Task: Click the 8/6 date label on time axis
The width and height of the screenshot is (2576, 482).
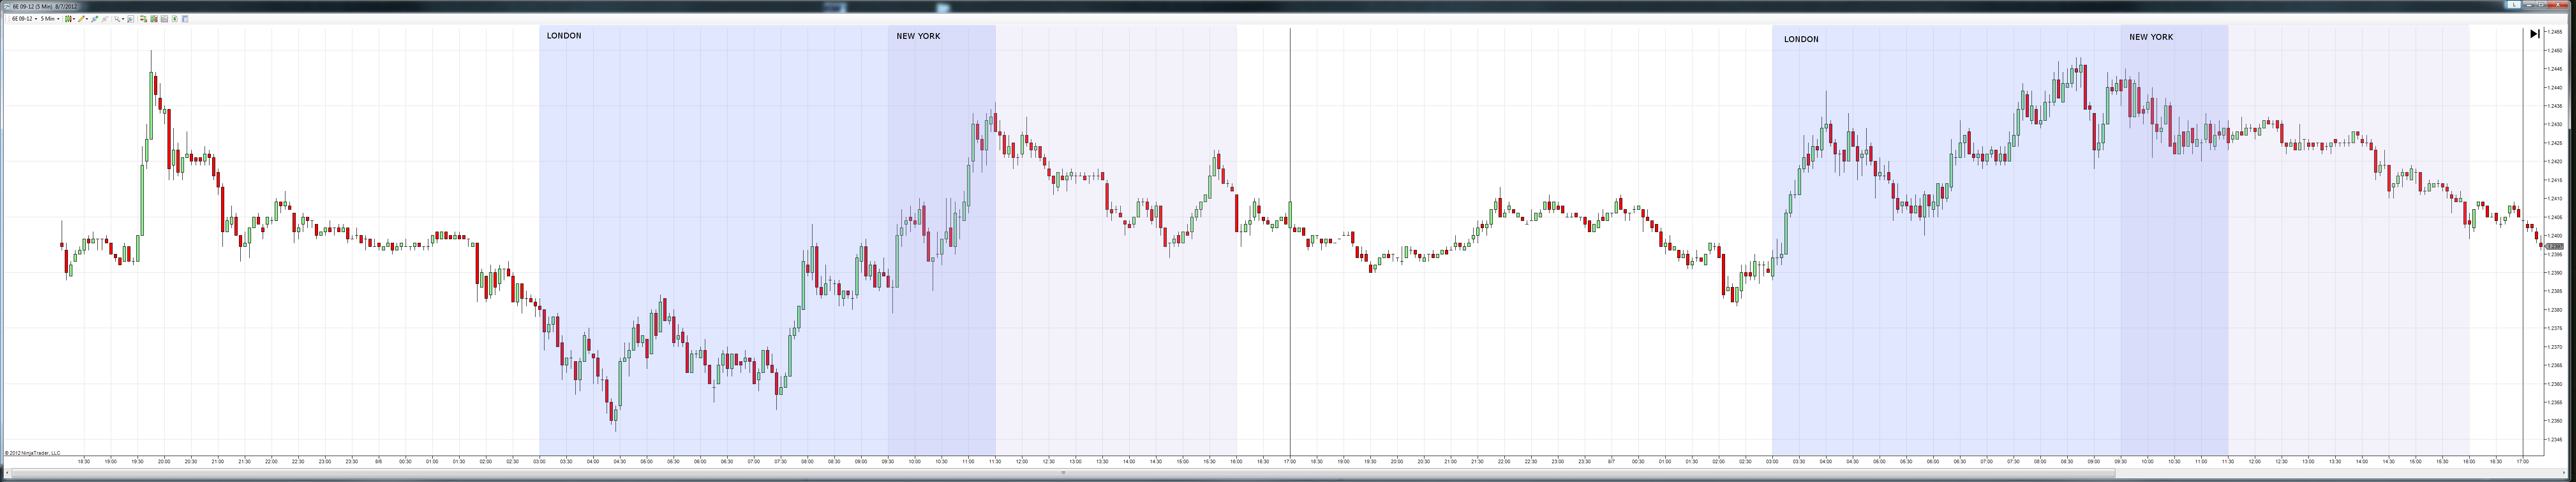Action: coord(379,461)
